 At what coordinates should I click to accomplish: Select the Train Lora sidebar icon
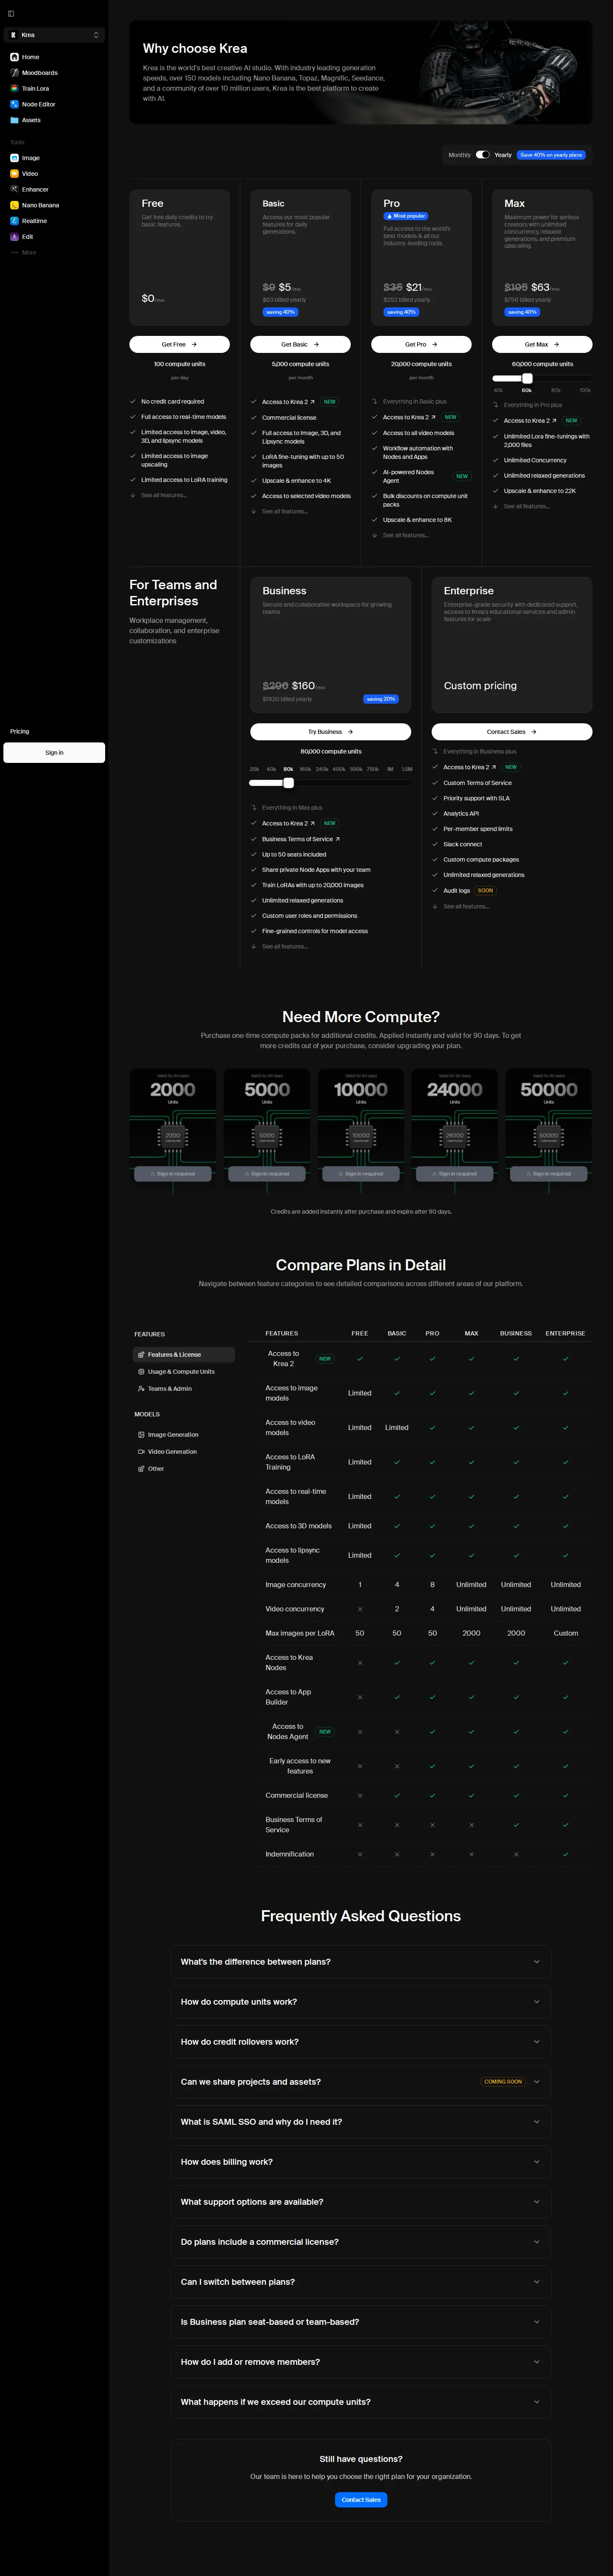[x=14, y=88]
